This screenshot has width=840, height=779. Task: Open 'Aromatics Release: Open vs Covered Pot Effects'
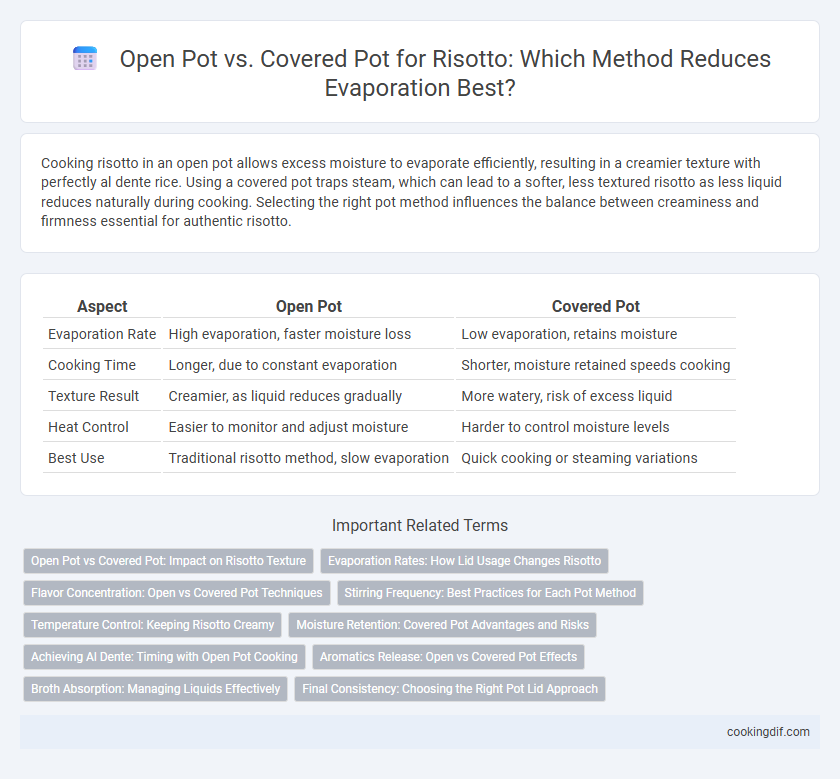point(448,657)
